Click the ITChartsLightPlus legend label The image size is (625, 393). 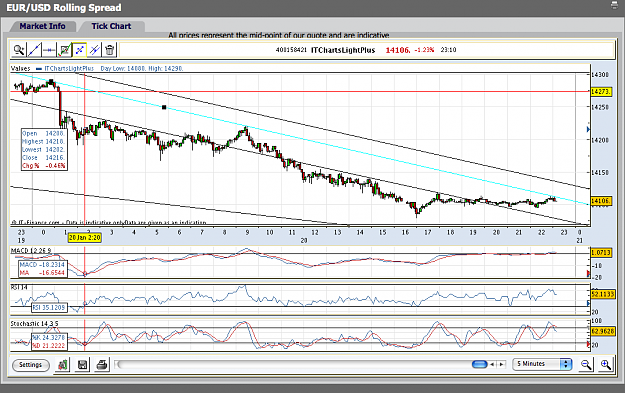pos(69,69)
